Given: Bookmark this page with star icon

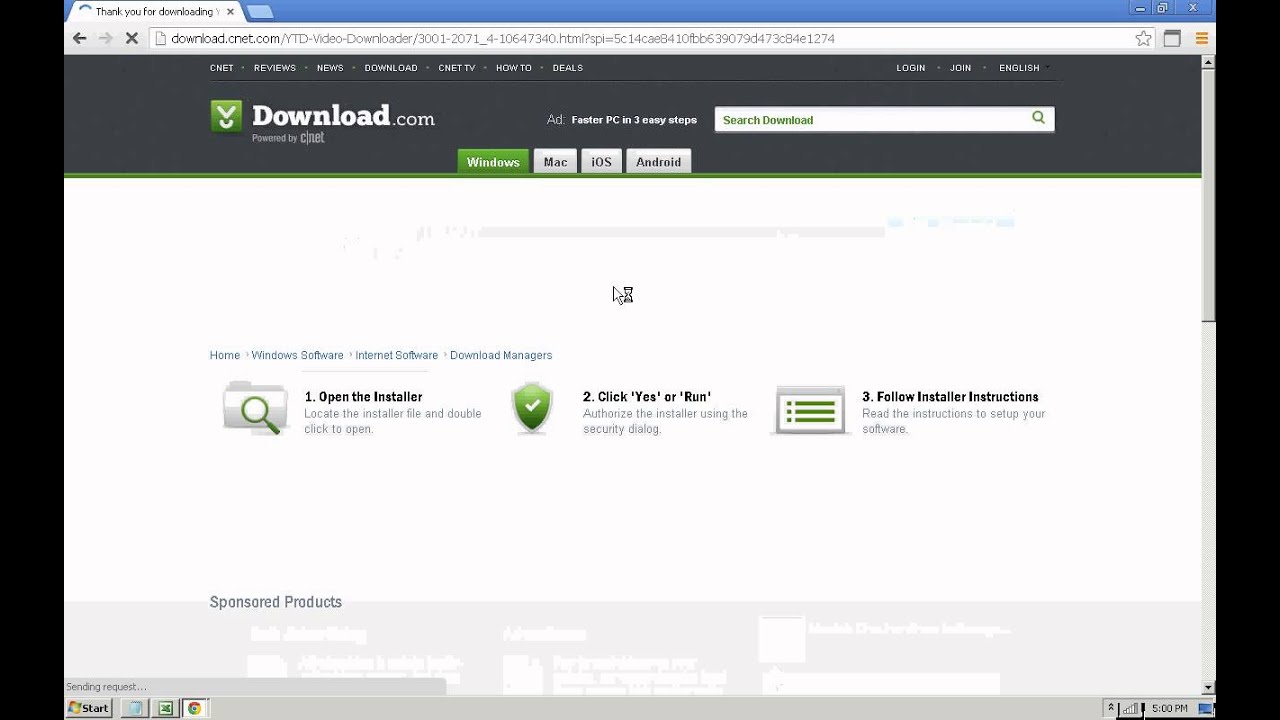Looking at the screenshot, I should click(x=1144, y=38).
